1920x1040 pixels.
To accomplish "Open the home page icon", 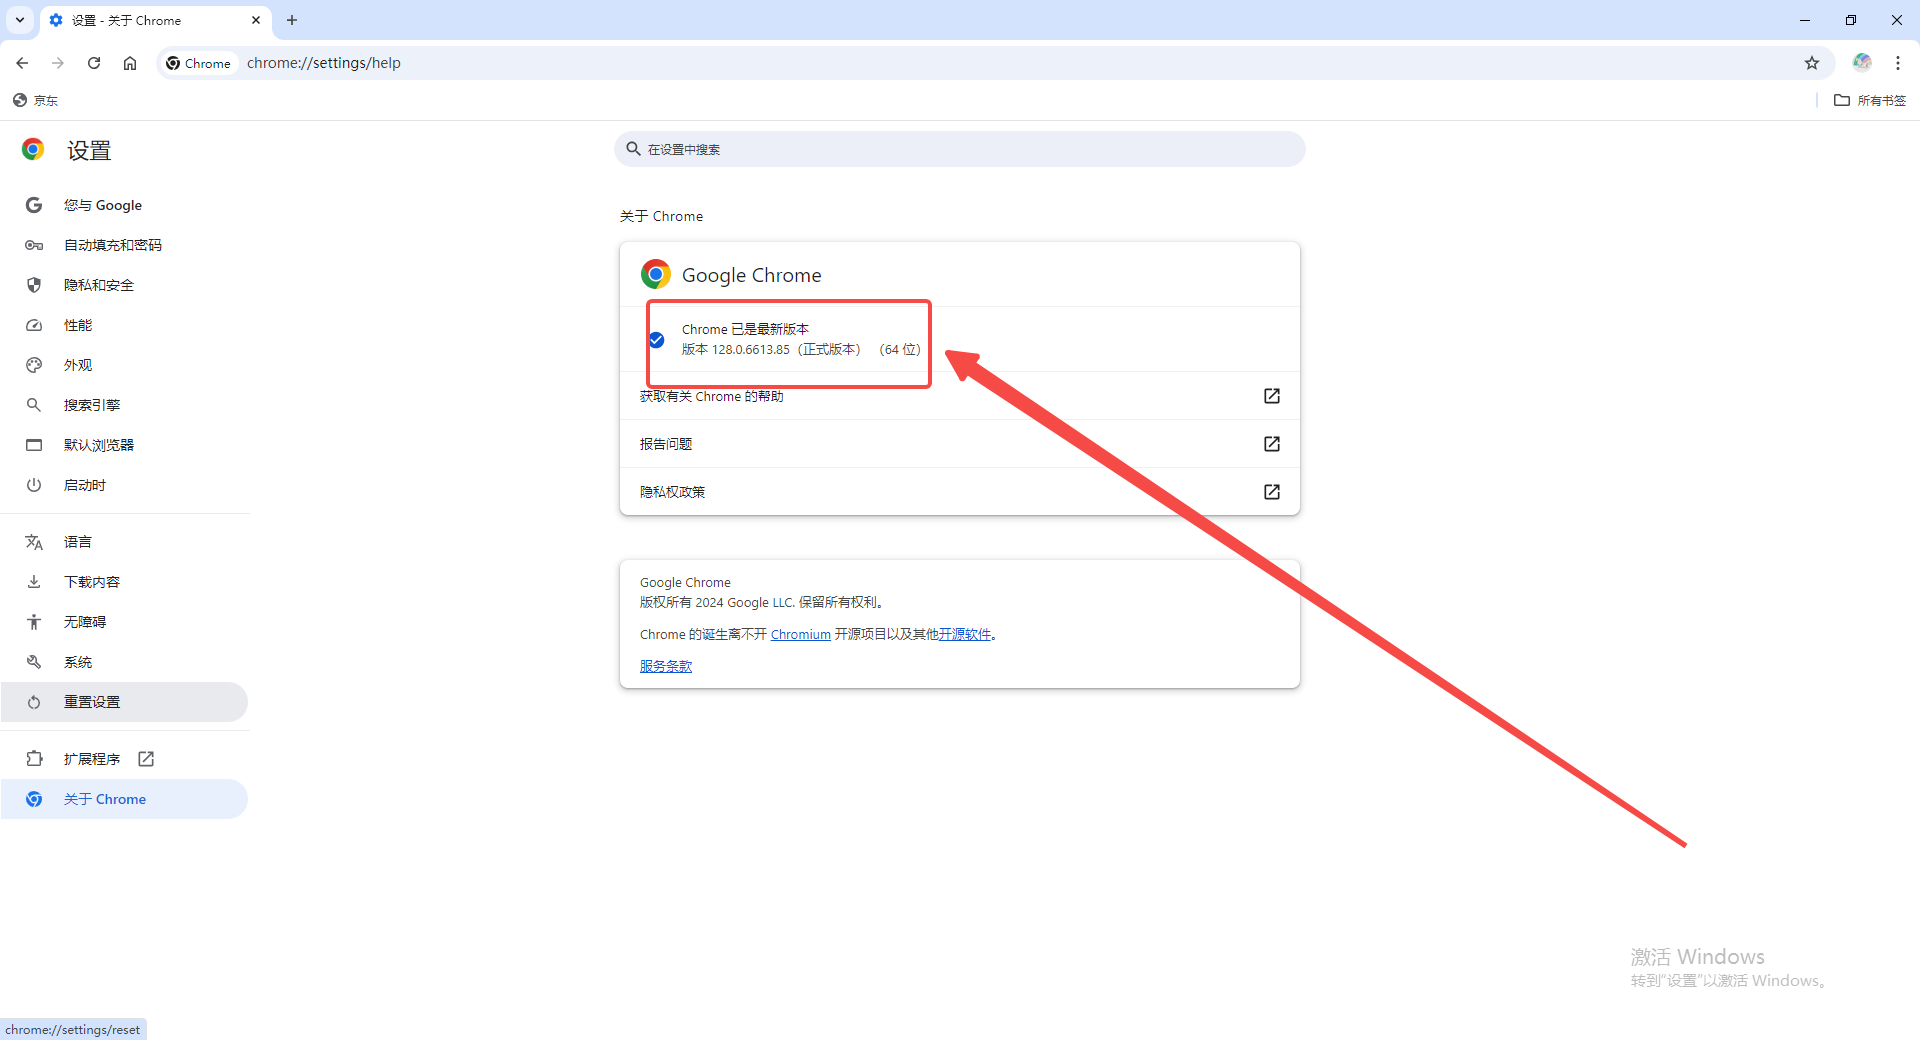I will [x=130, y=63].
